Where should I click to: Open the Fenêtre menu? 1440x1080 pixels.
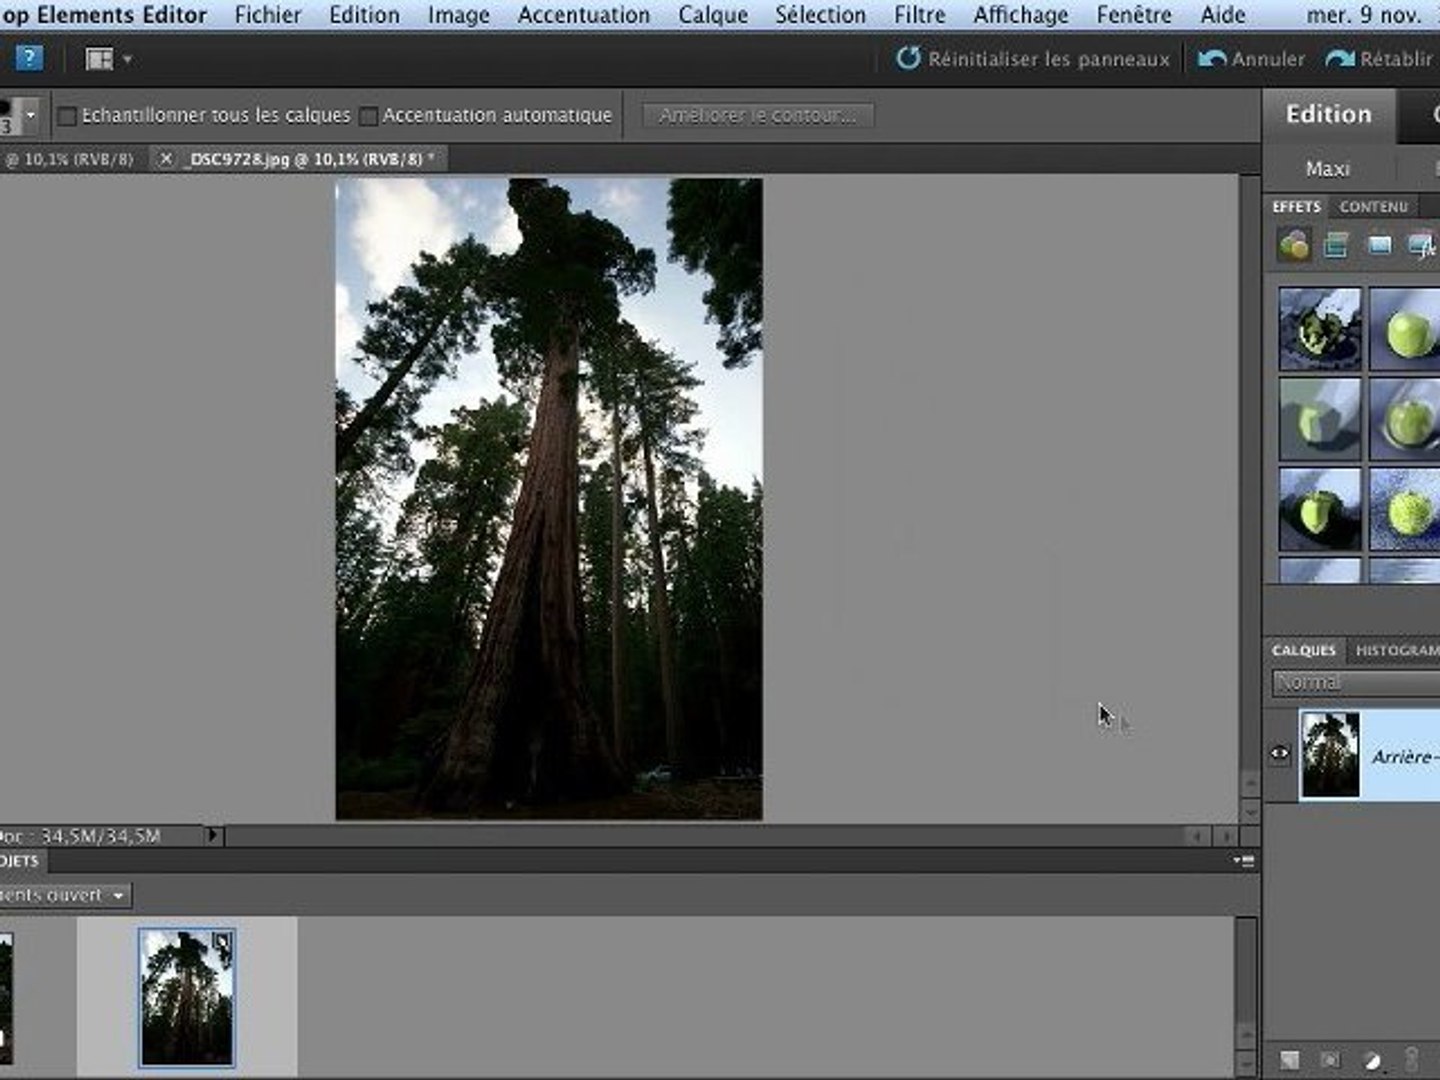click(x=1134, y=15)
